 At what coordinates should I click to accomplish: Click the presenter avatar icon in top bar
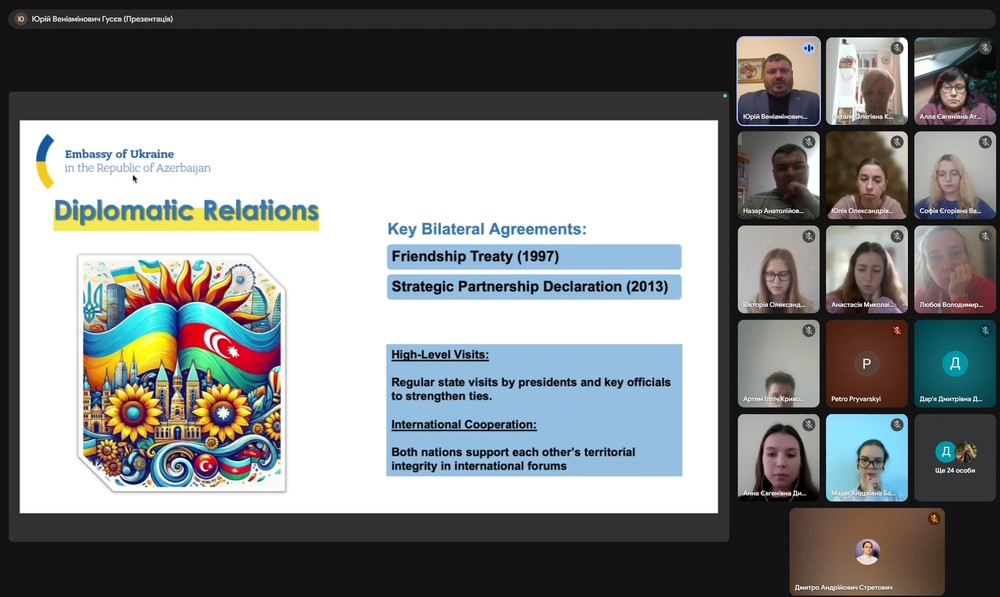(20, 18)
